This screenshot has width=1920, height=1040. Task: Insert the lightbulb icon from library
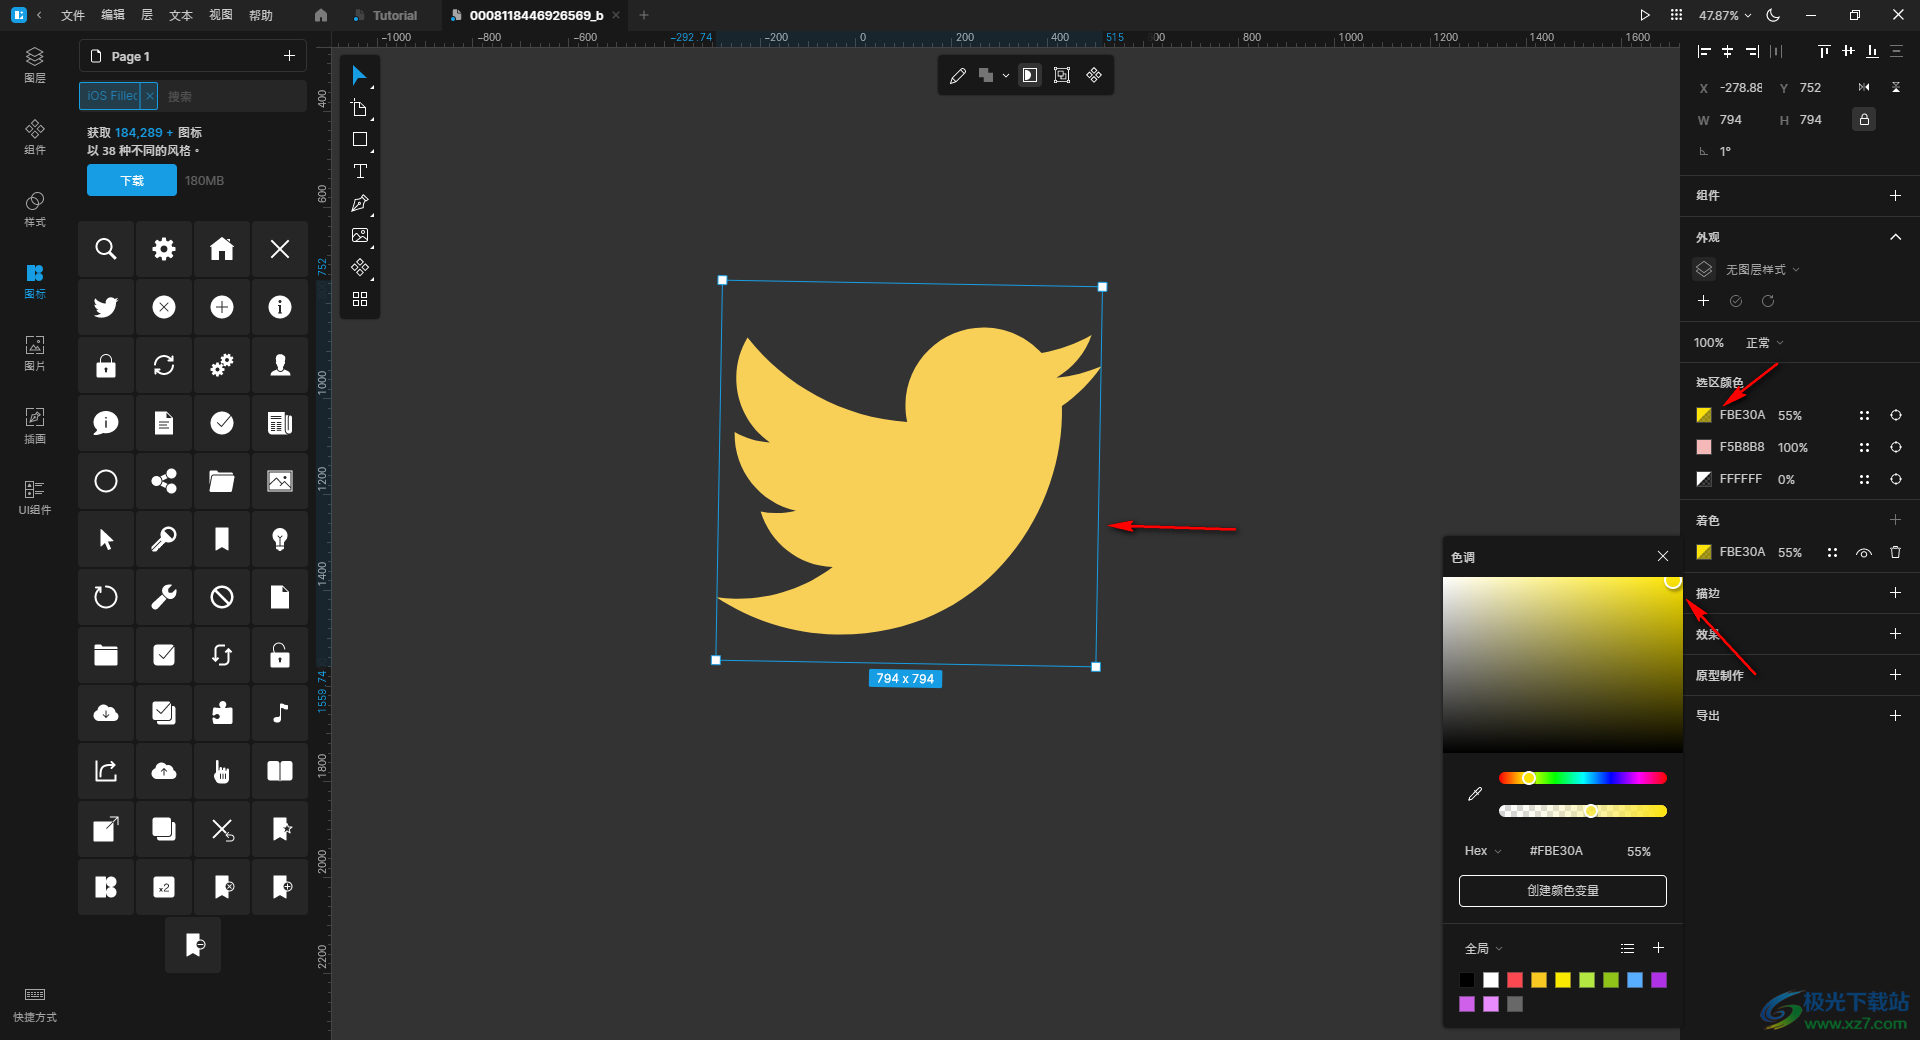pyautogui.click(x=280, y=539)
